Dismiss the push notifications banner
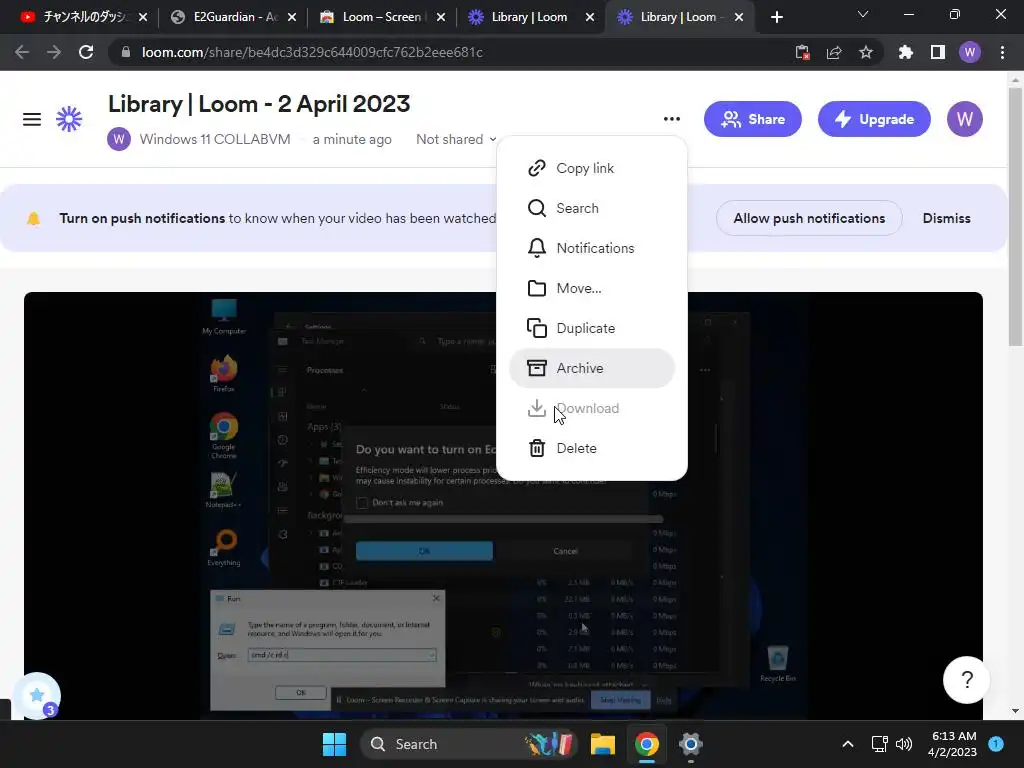The height and width of the screenshot is (768, 1024). coord(946,218)
